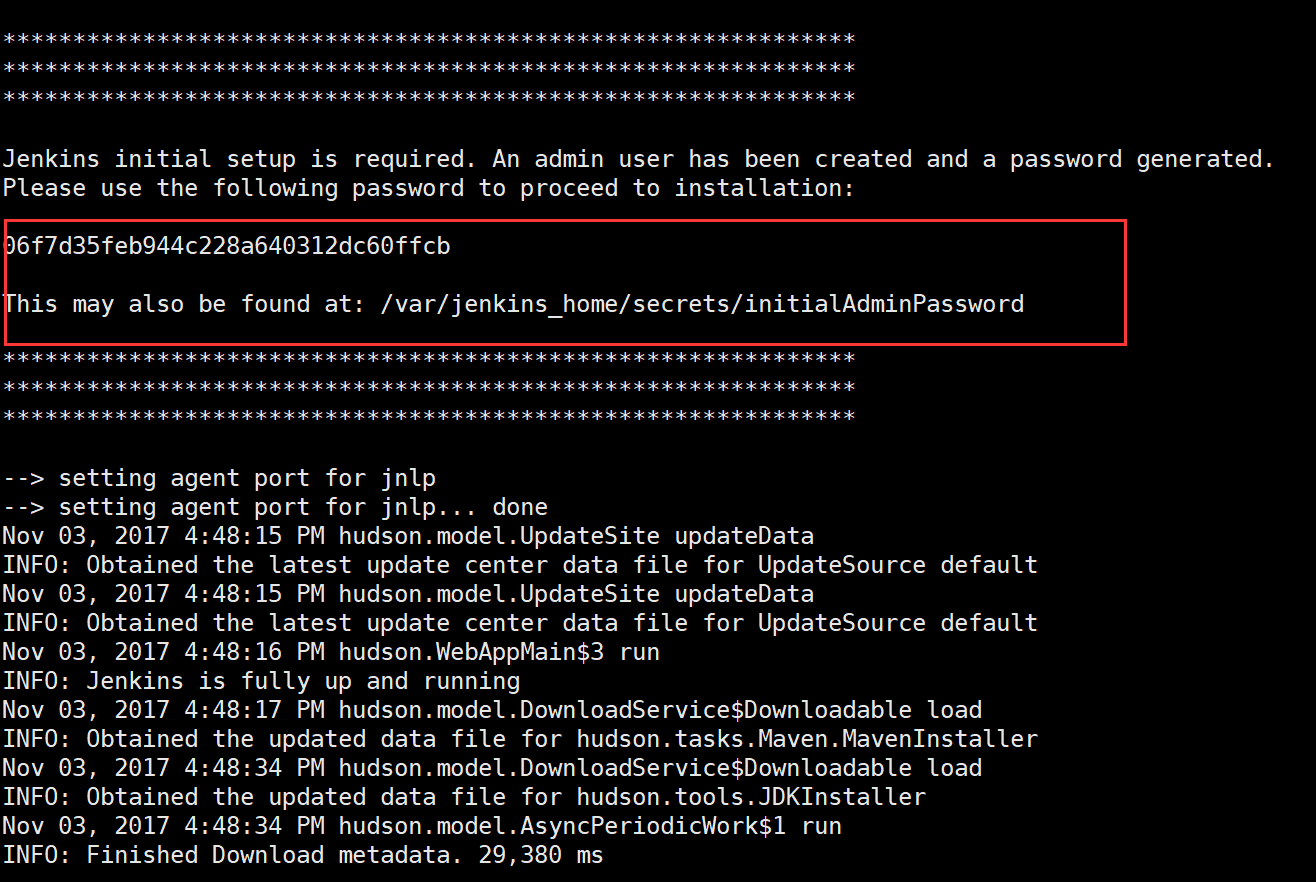The image size is (1316, 882).
Task: Click the hudson.WebAppMain$3 run log entry
Action: coord(499,652)
